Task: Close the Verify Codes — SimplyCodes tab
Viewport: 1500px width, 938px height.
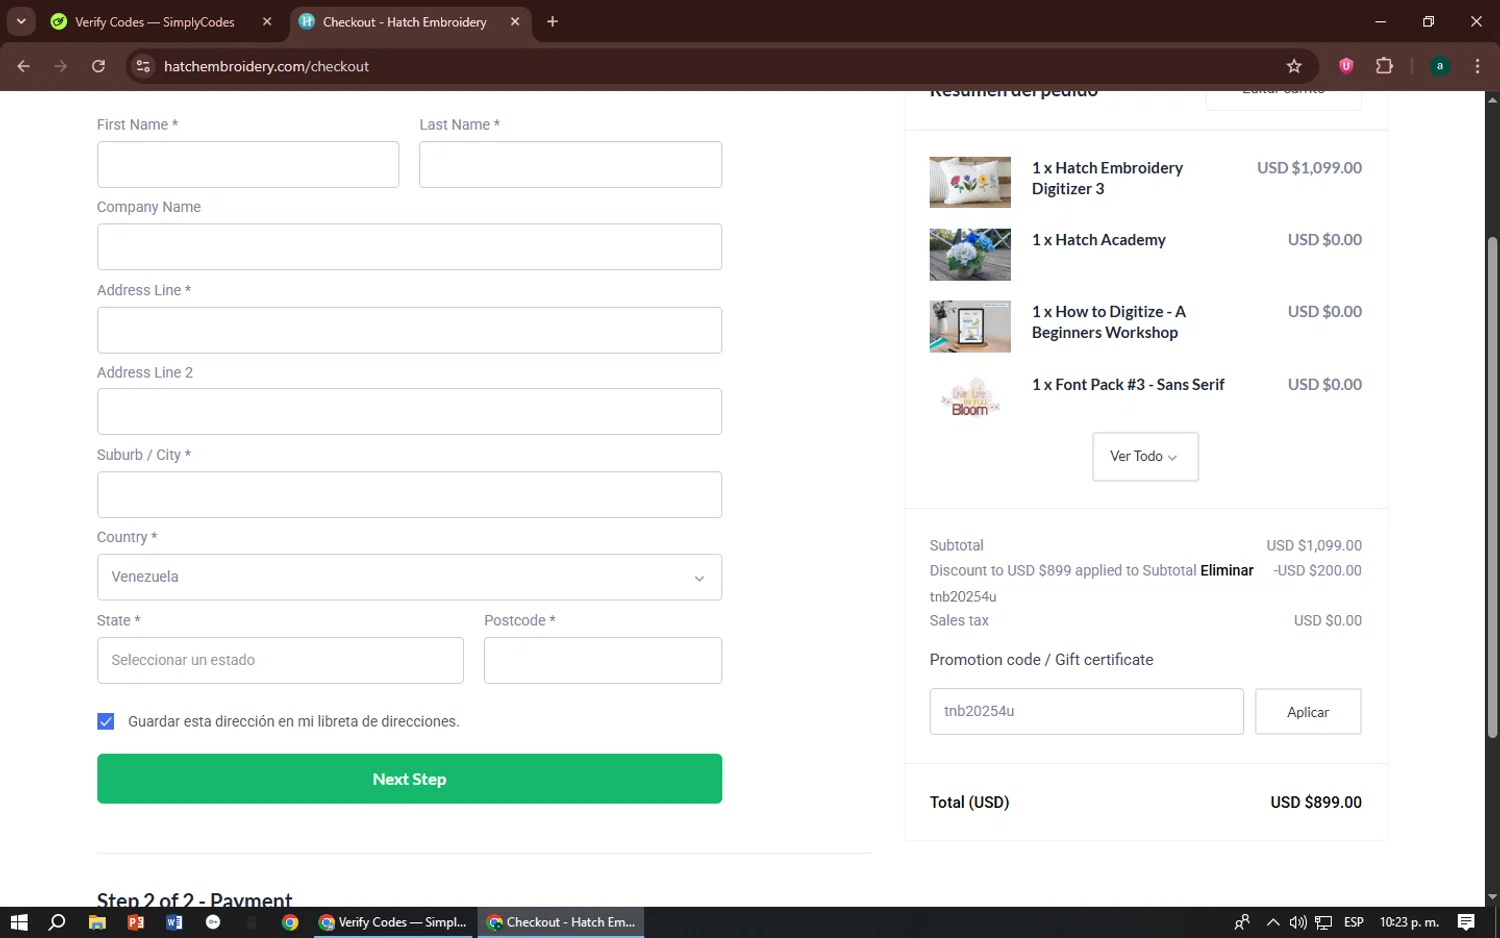Action: click(x=267, y=21)
